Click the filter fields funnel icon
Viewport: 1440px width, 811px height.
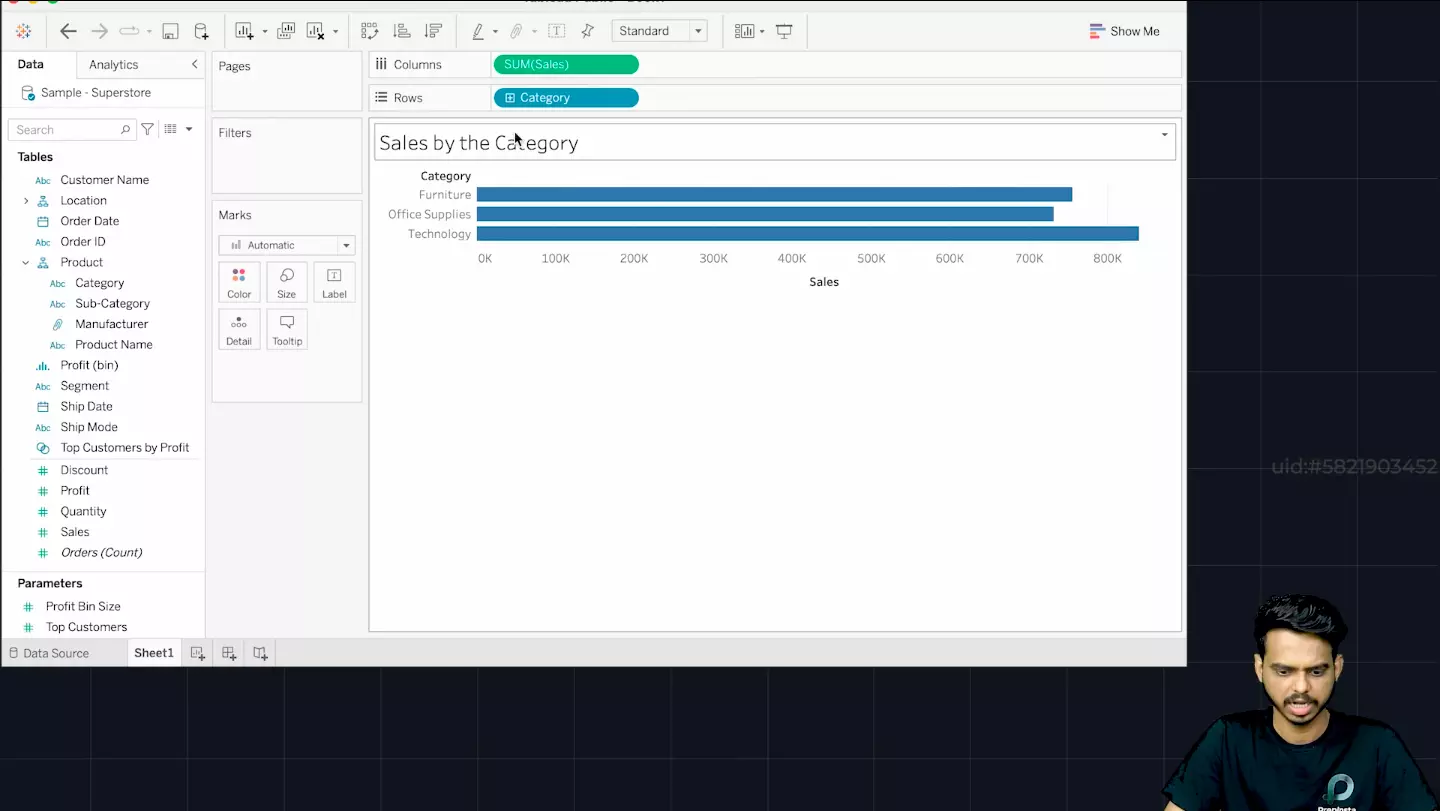tap(147, 129)
